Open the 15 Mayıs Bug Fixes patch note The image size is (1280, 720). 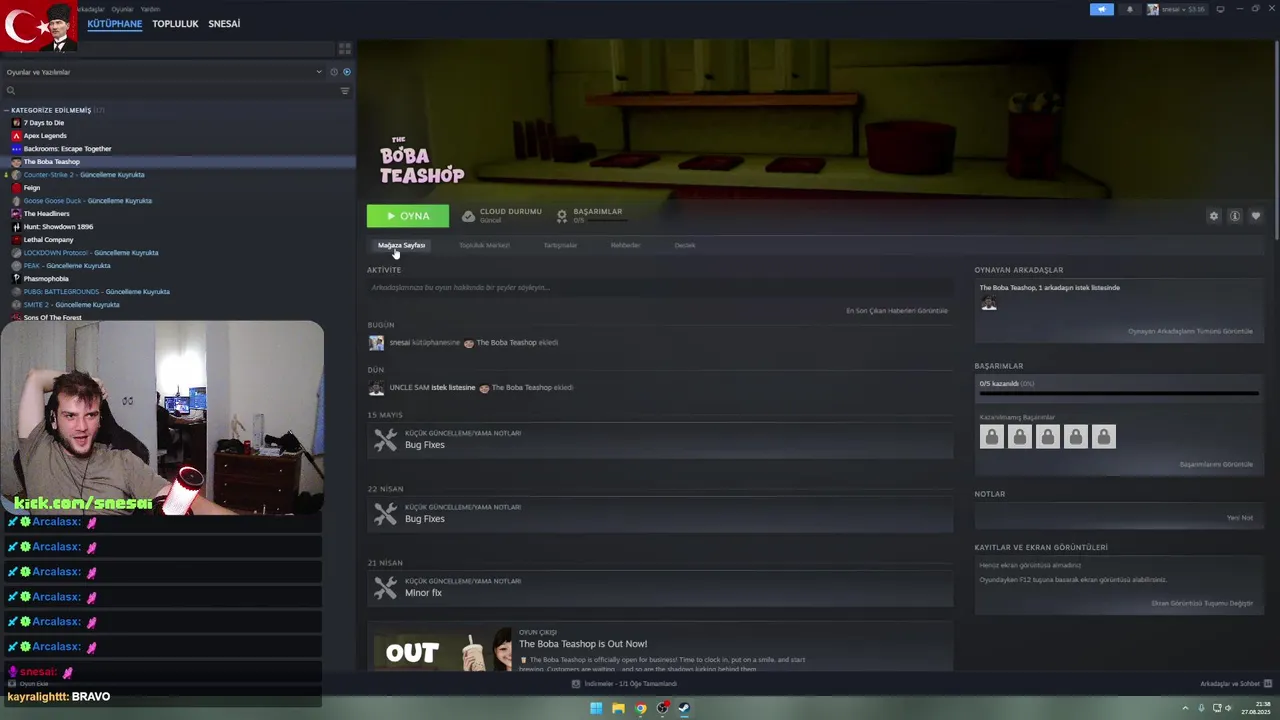point(660,439)
